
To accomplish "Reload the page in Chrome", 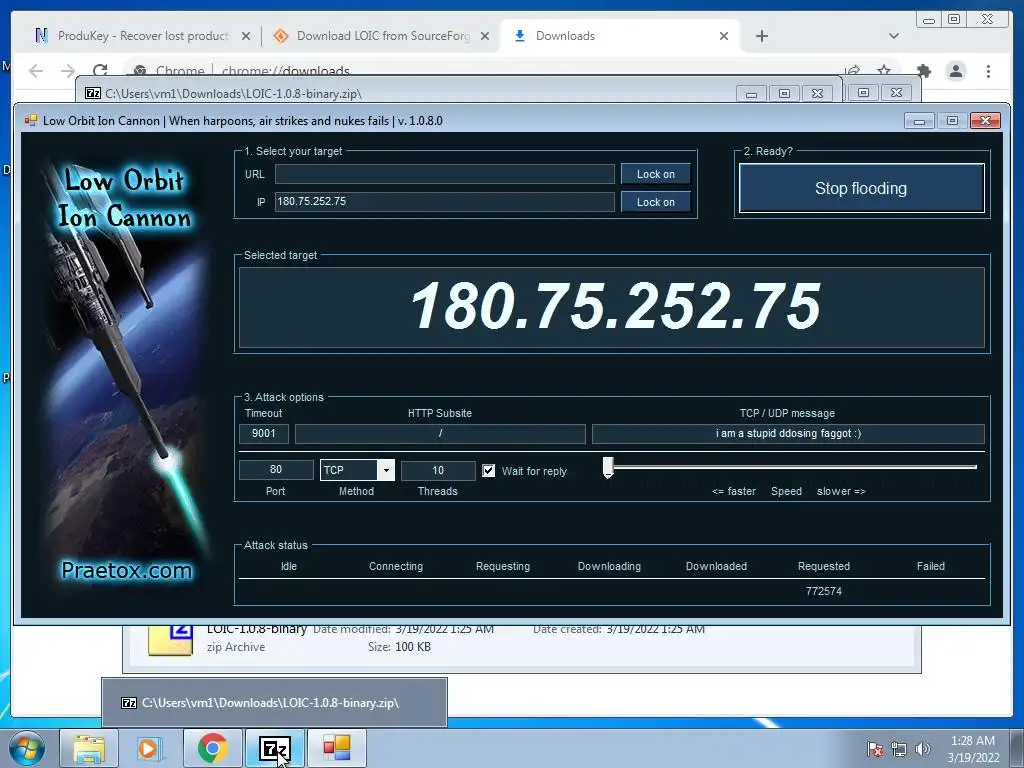I will pos(100,71).
